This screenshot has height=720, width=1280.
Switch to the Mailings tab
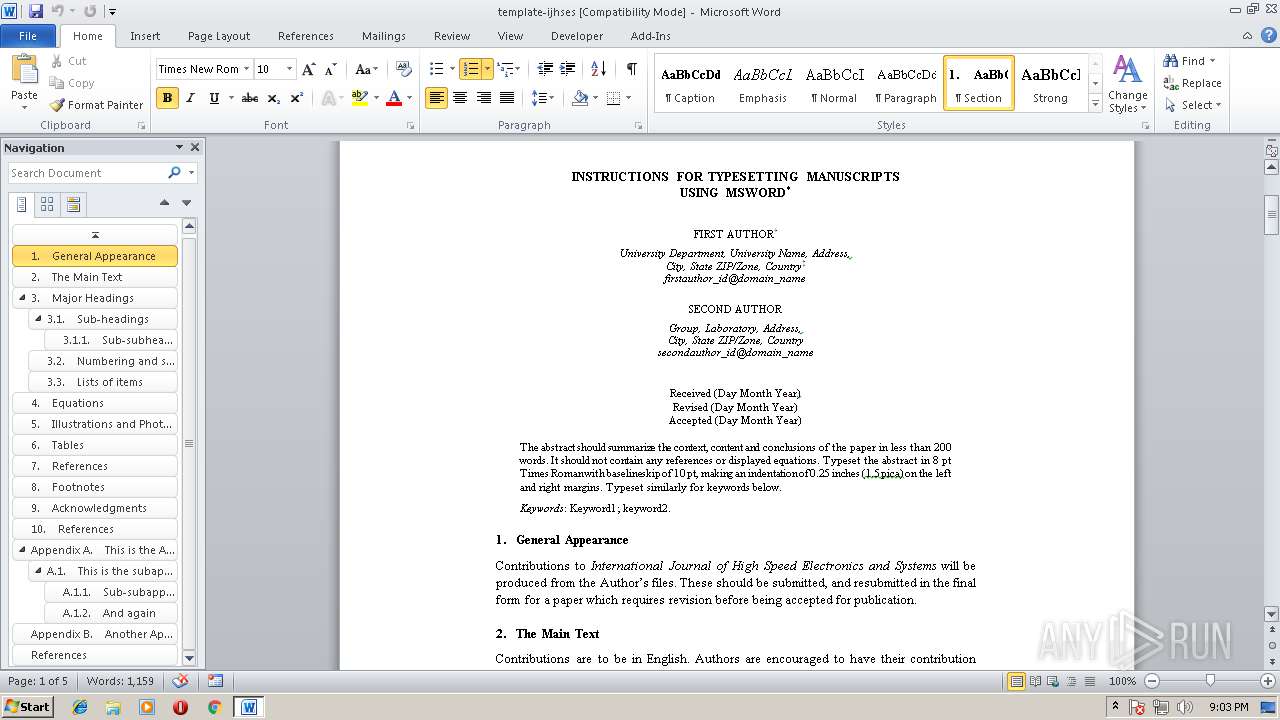point(384,36)
